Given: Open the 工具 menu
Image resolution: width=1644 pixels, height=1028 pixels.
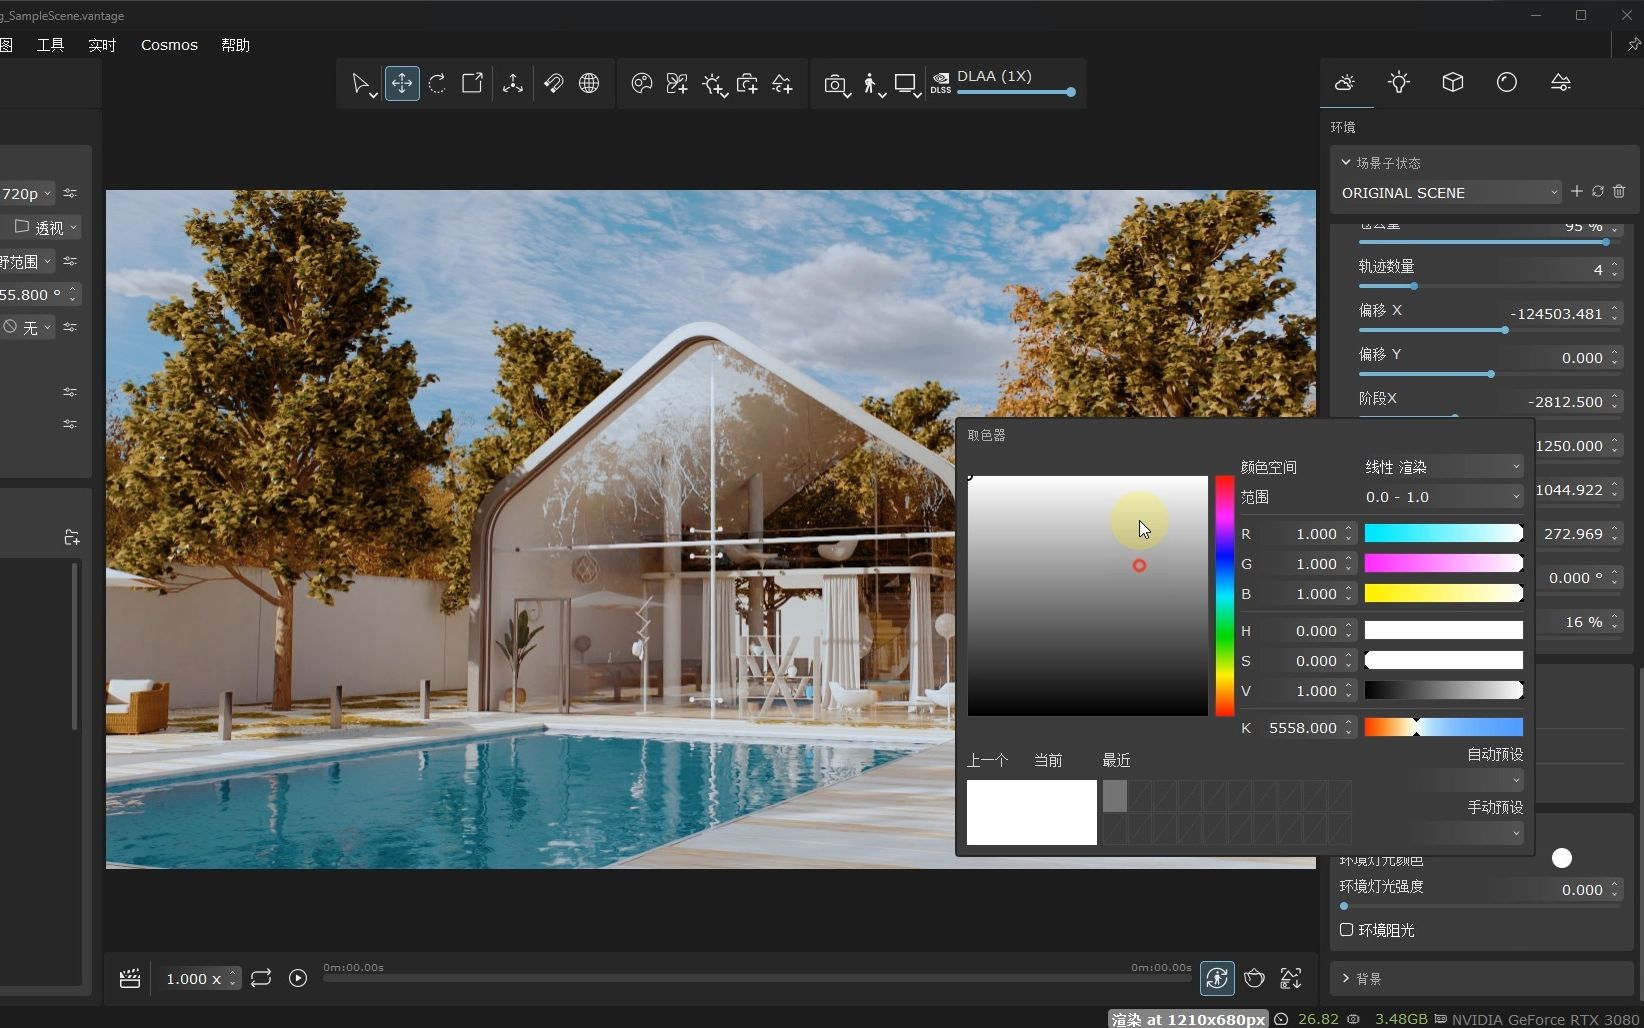Looking at the screenshot, I should tap(50, 45).
